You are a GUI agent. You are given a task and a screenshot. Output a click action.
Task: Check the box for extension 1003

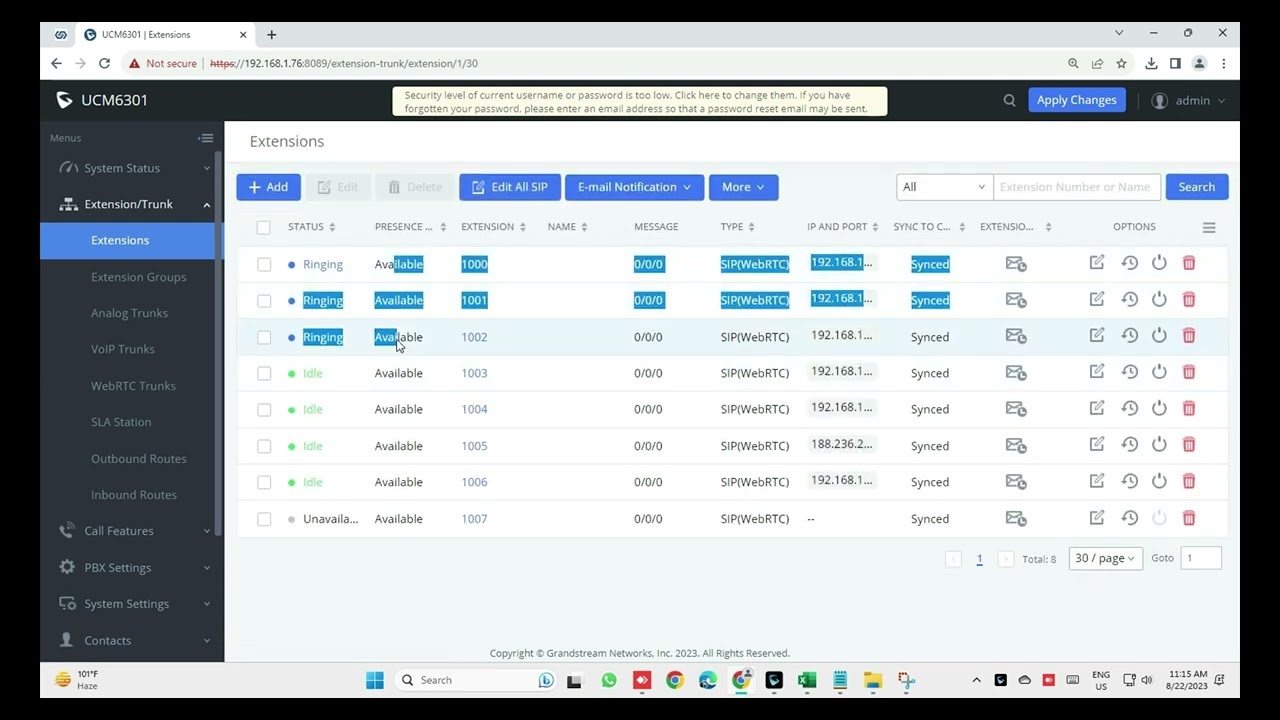click(264, 373)
